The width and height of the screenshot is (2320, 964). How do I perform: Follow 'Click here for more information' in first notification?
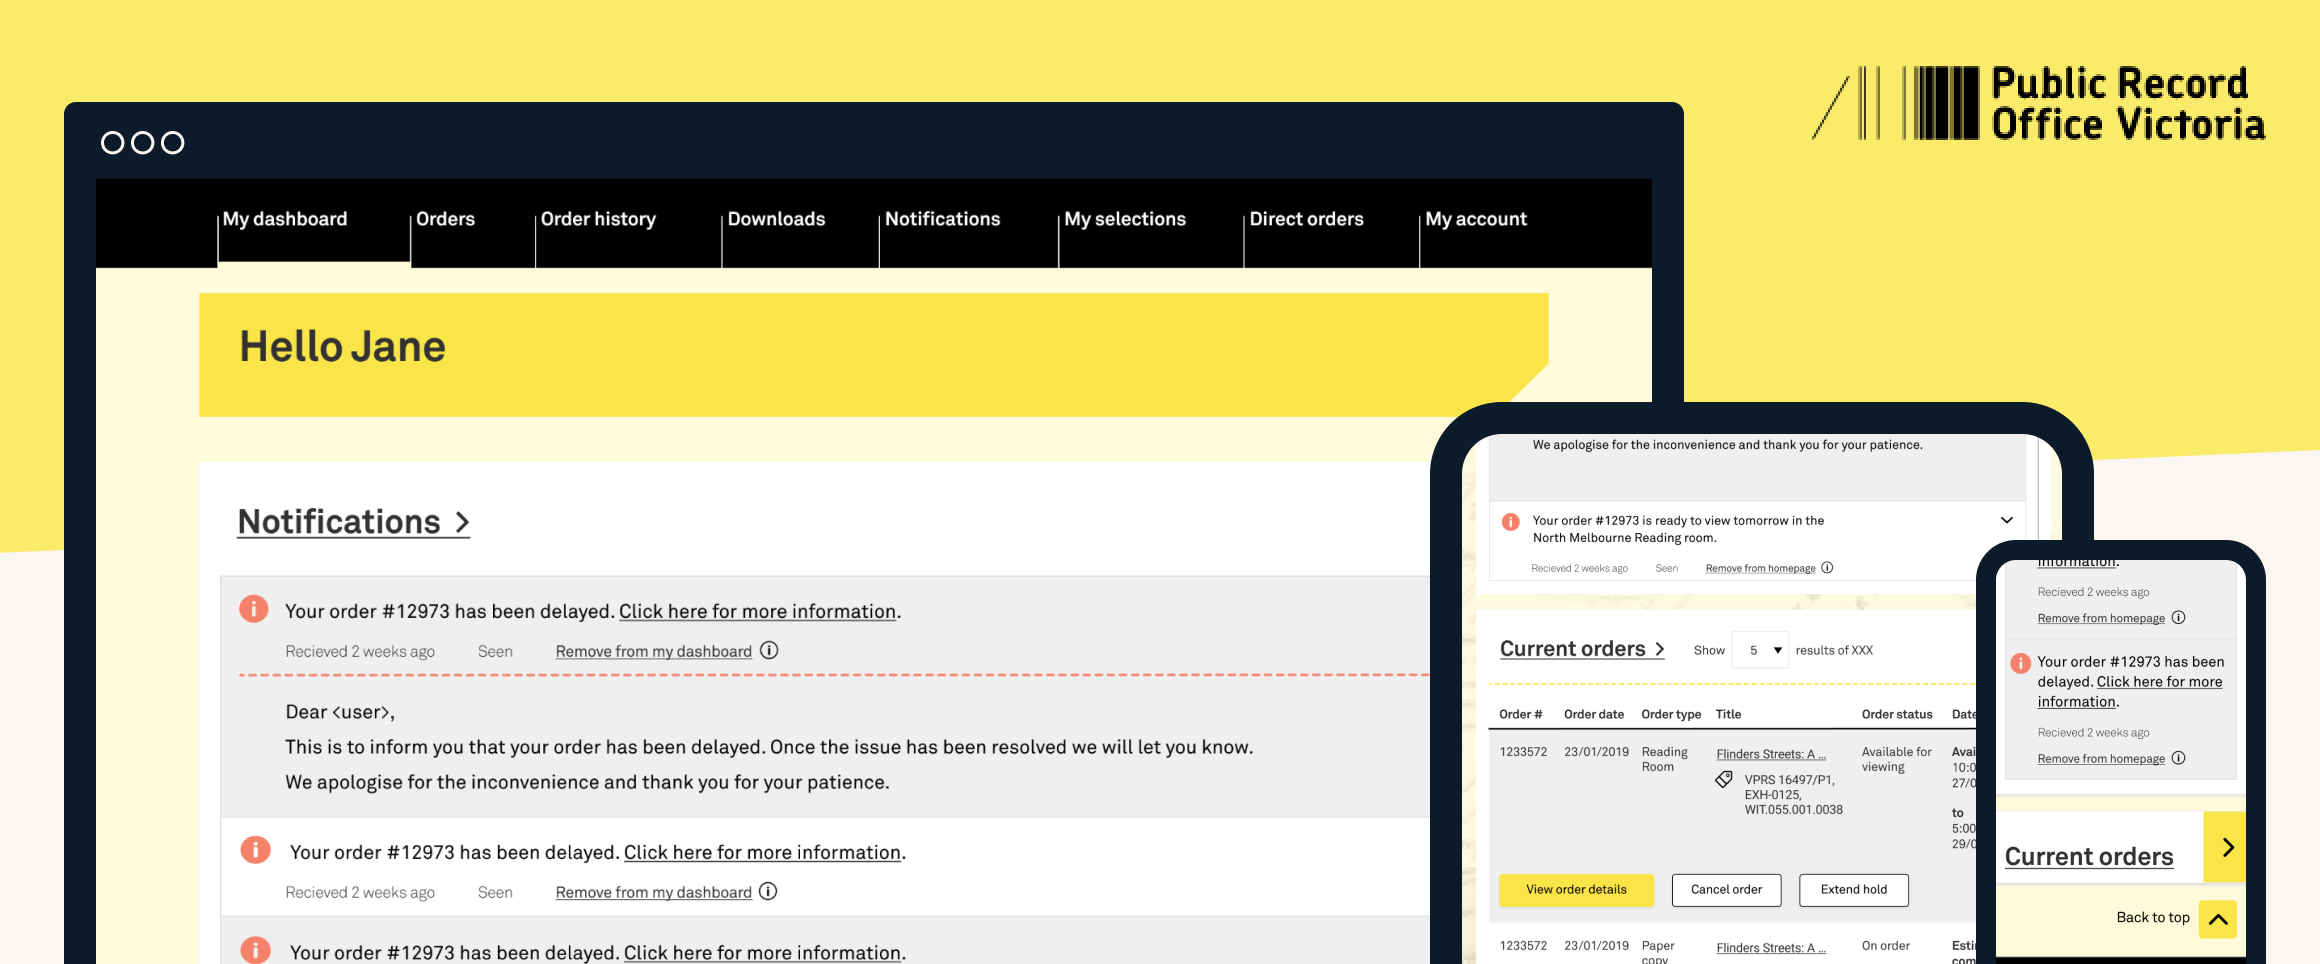click(757, 612)
